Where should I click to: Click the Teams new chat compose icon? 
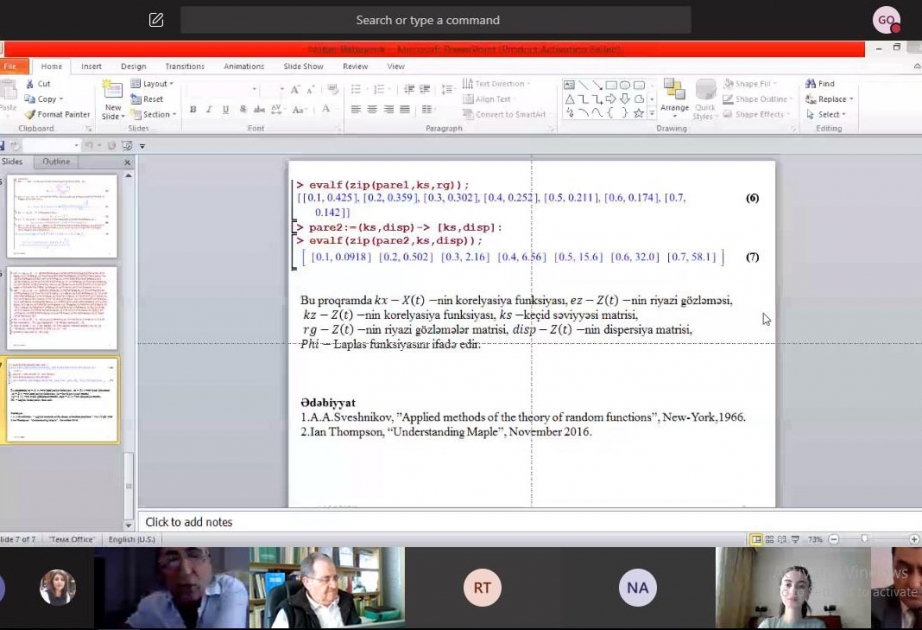(156, 20)
